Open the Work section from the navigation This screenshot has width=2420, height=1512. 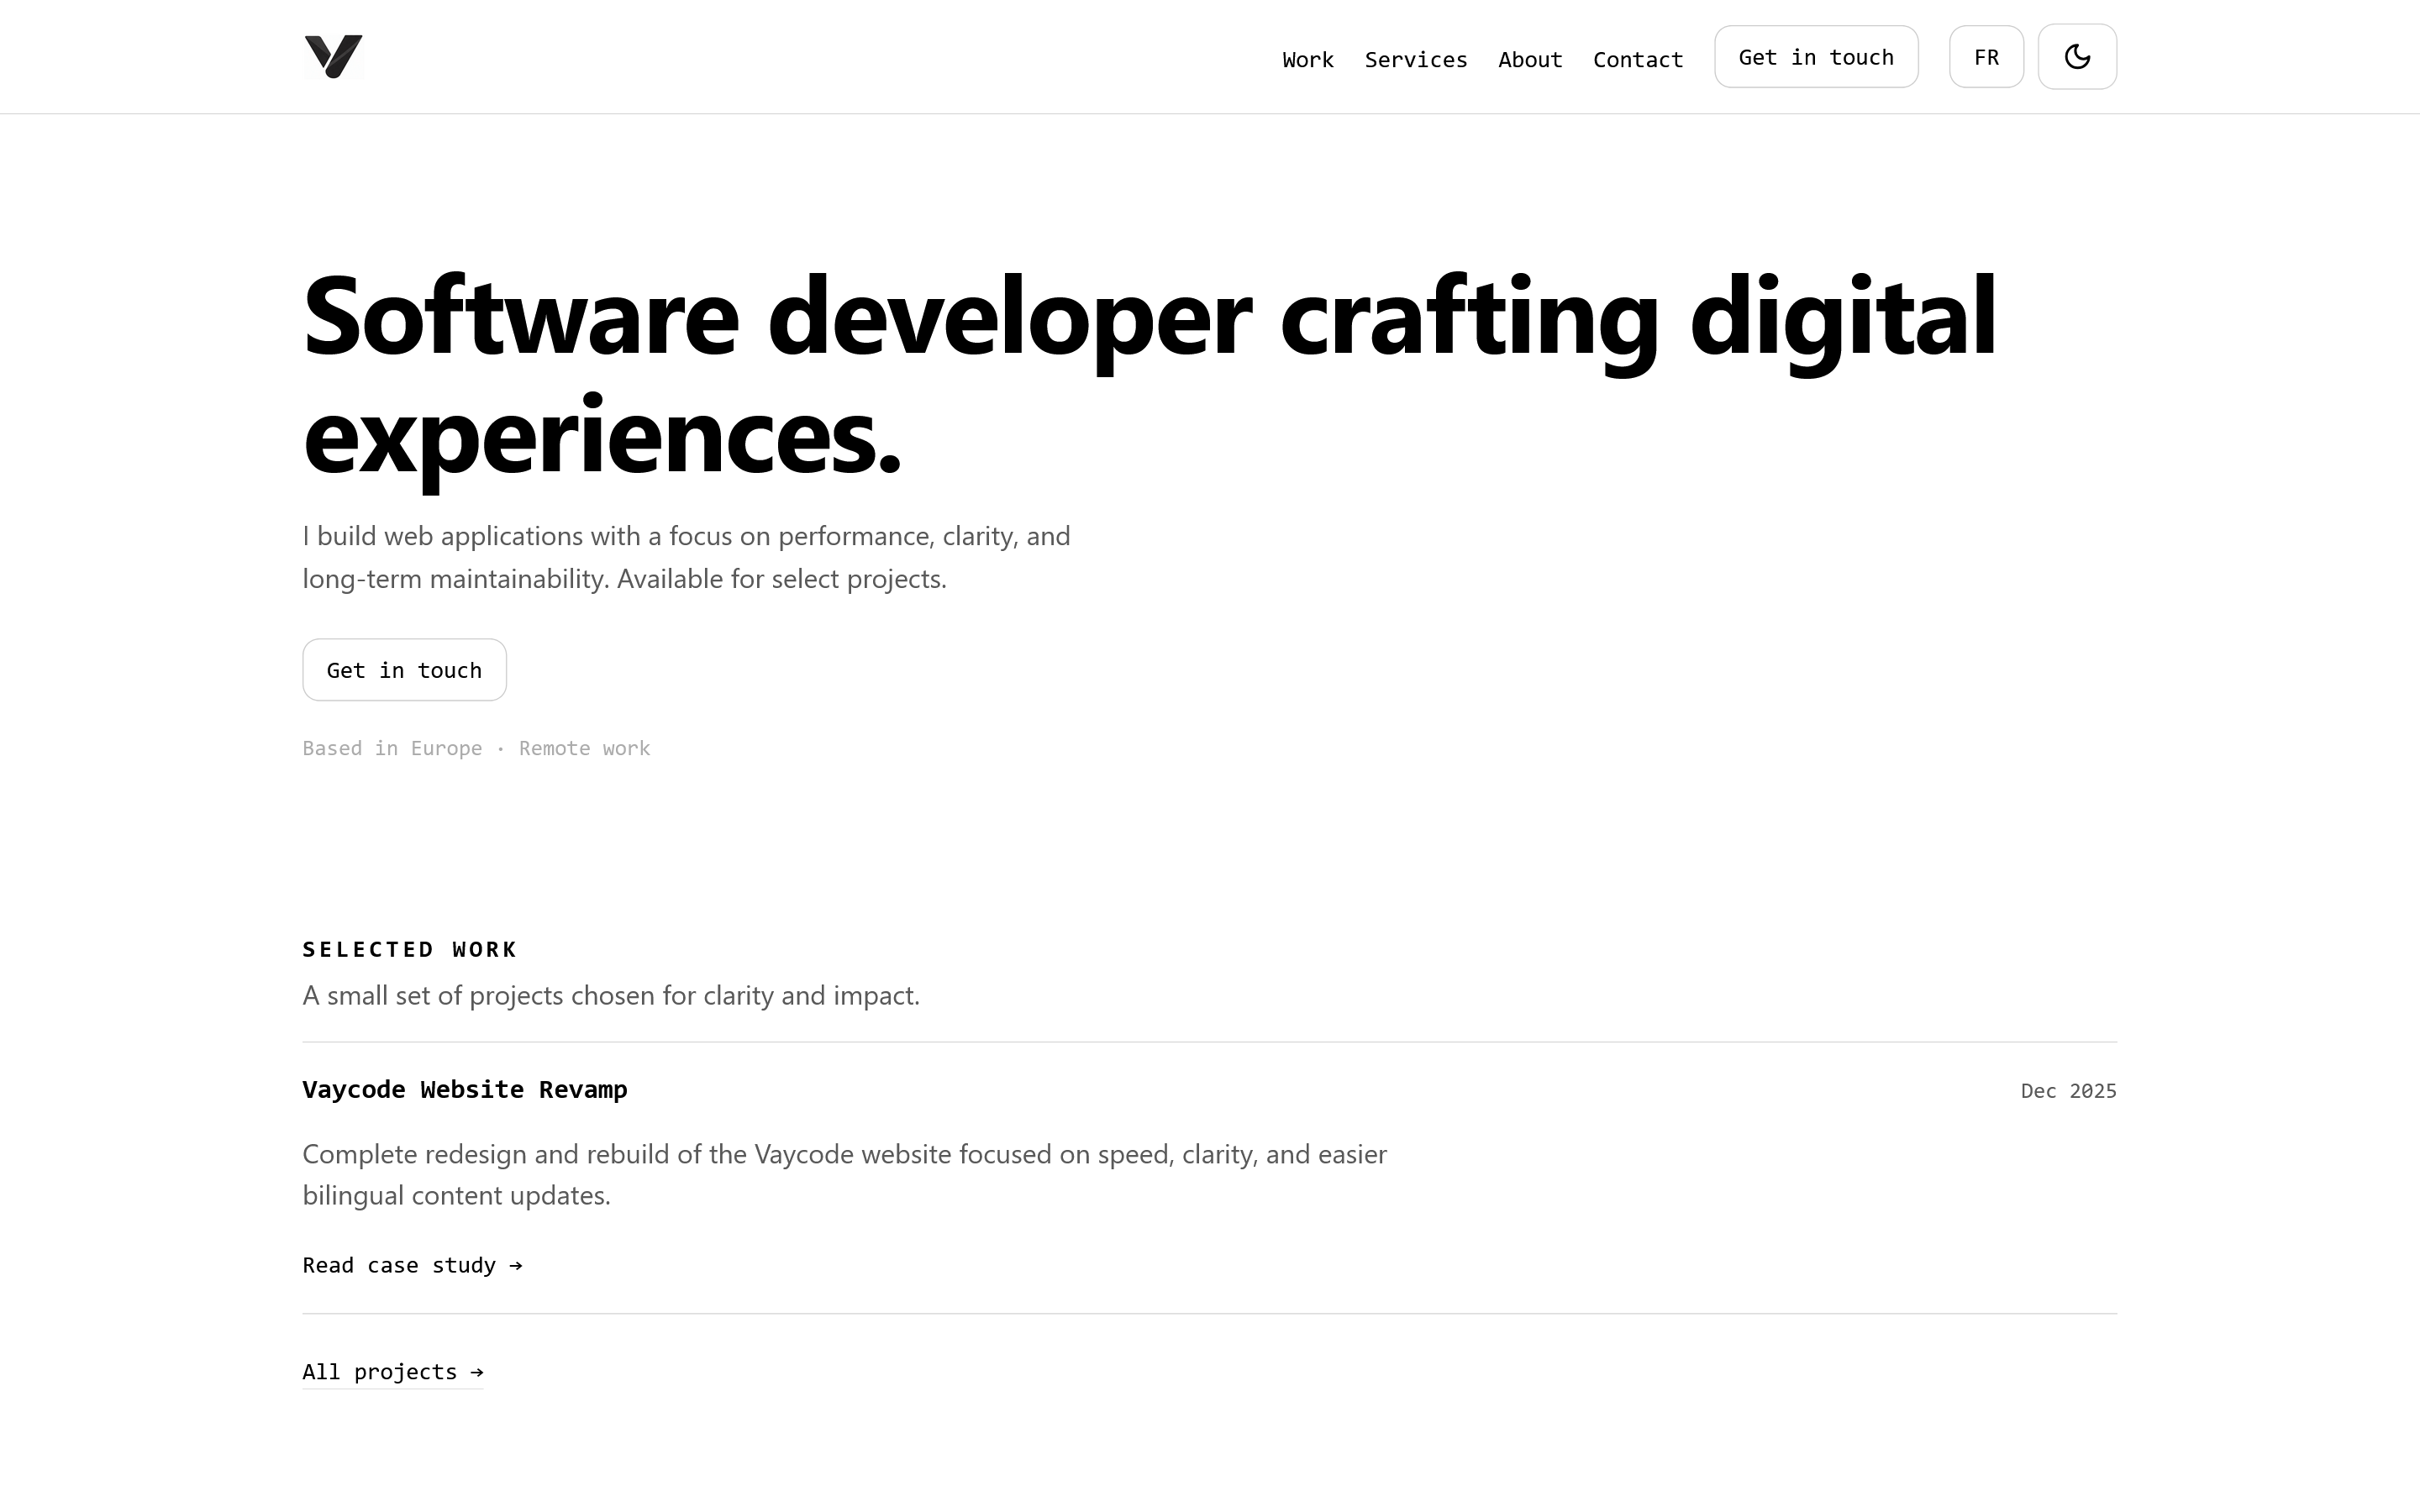coord(1307,59)
